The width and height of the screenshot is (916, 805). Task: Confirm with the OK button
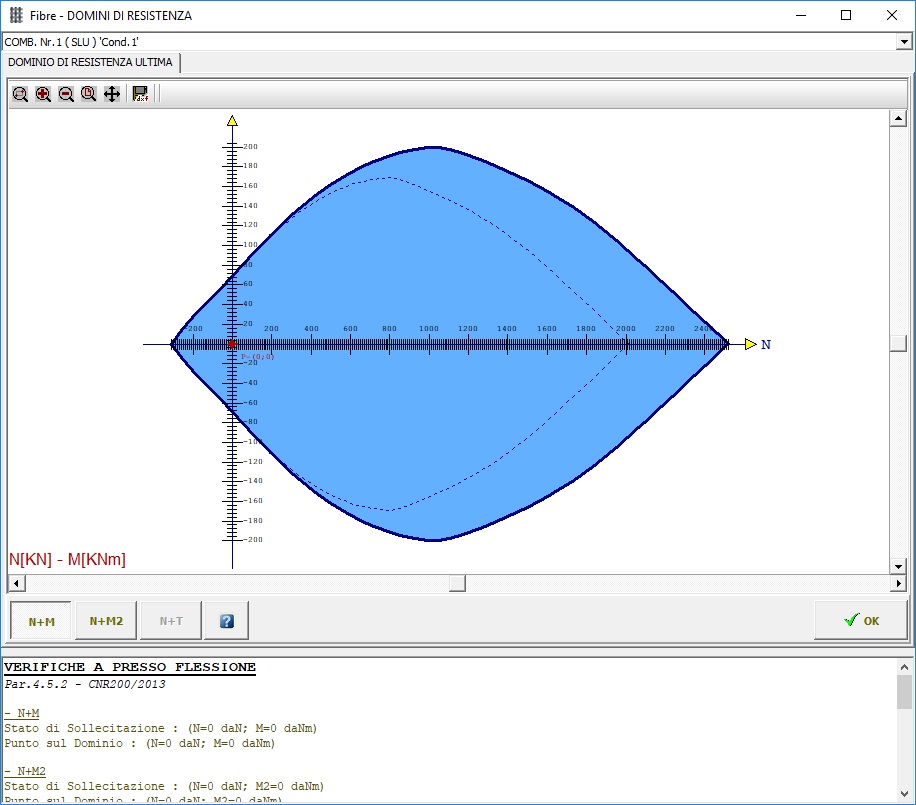click(x=862, y=620)
